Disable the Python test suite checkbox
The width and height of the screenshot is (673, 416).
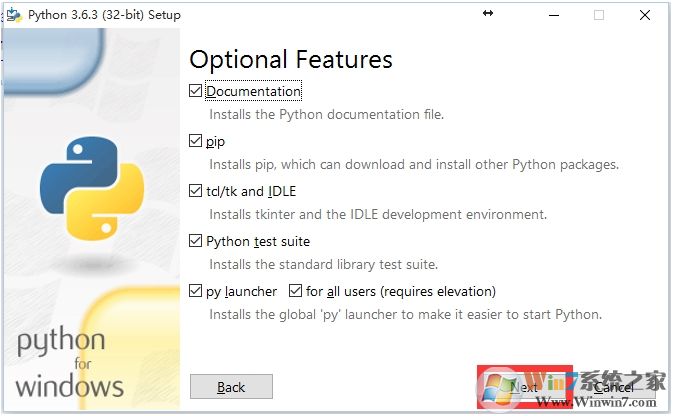(x=195, y=240)
